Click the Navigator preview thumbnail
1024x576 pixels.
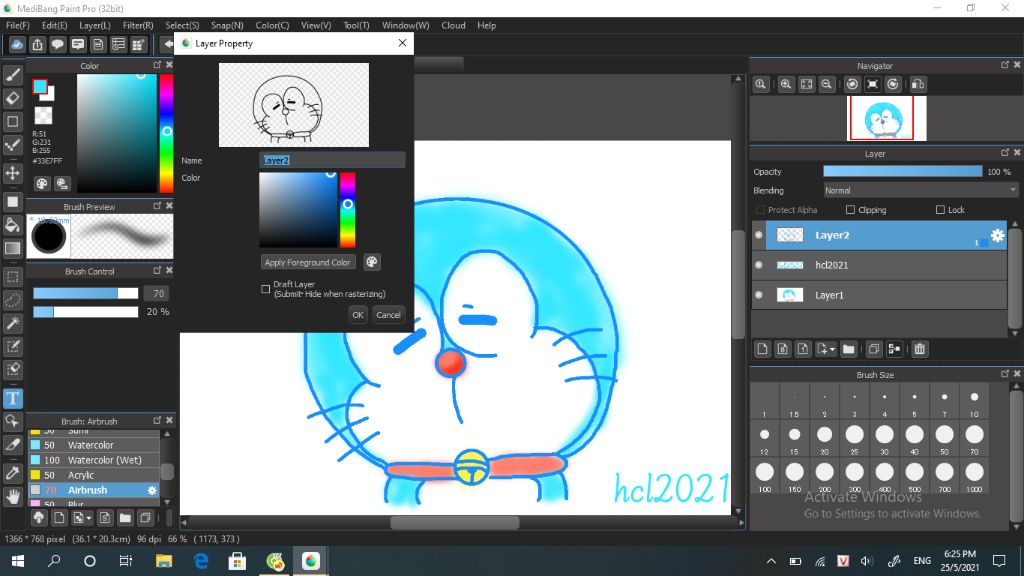pos(887,118)
